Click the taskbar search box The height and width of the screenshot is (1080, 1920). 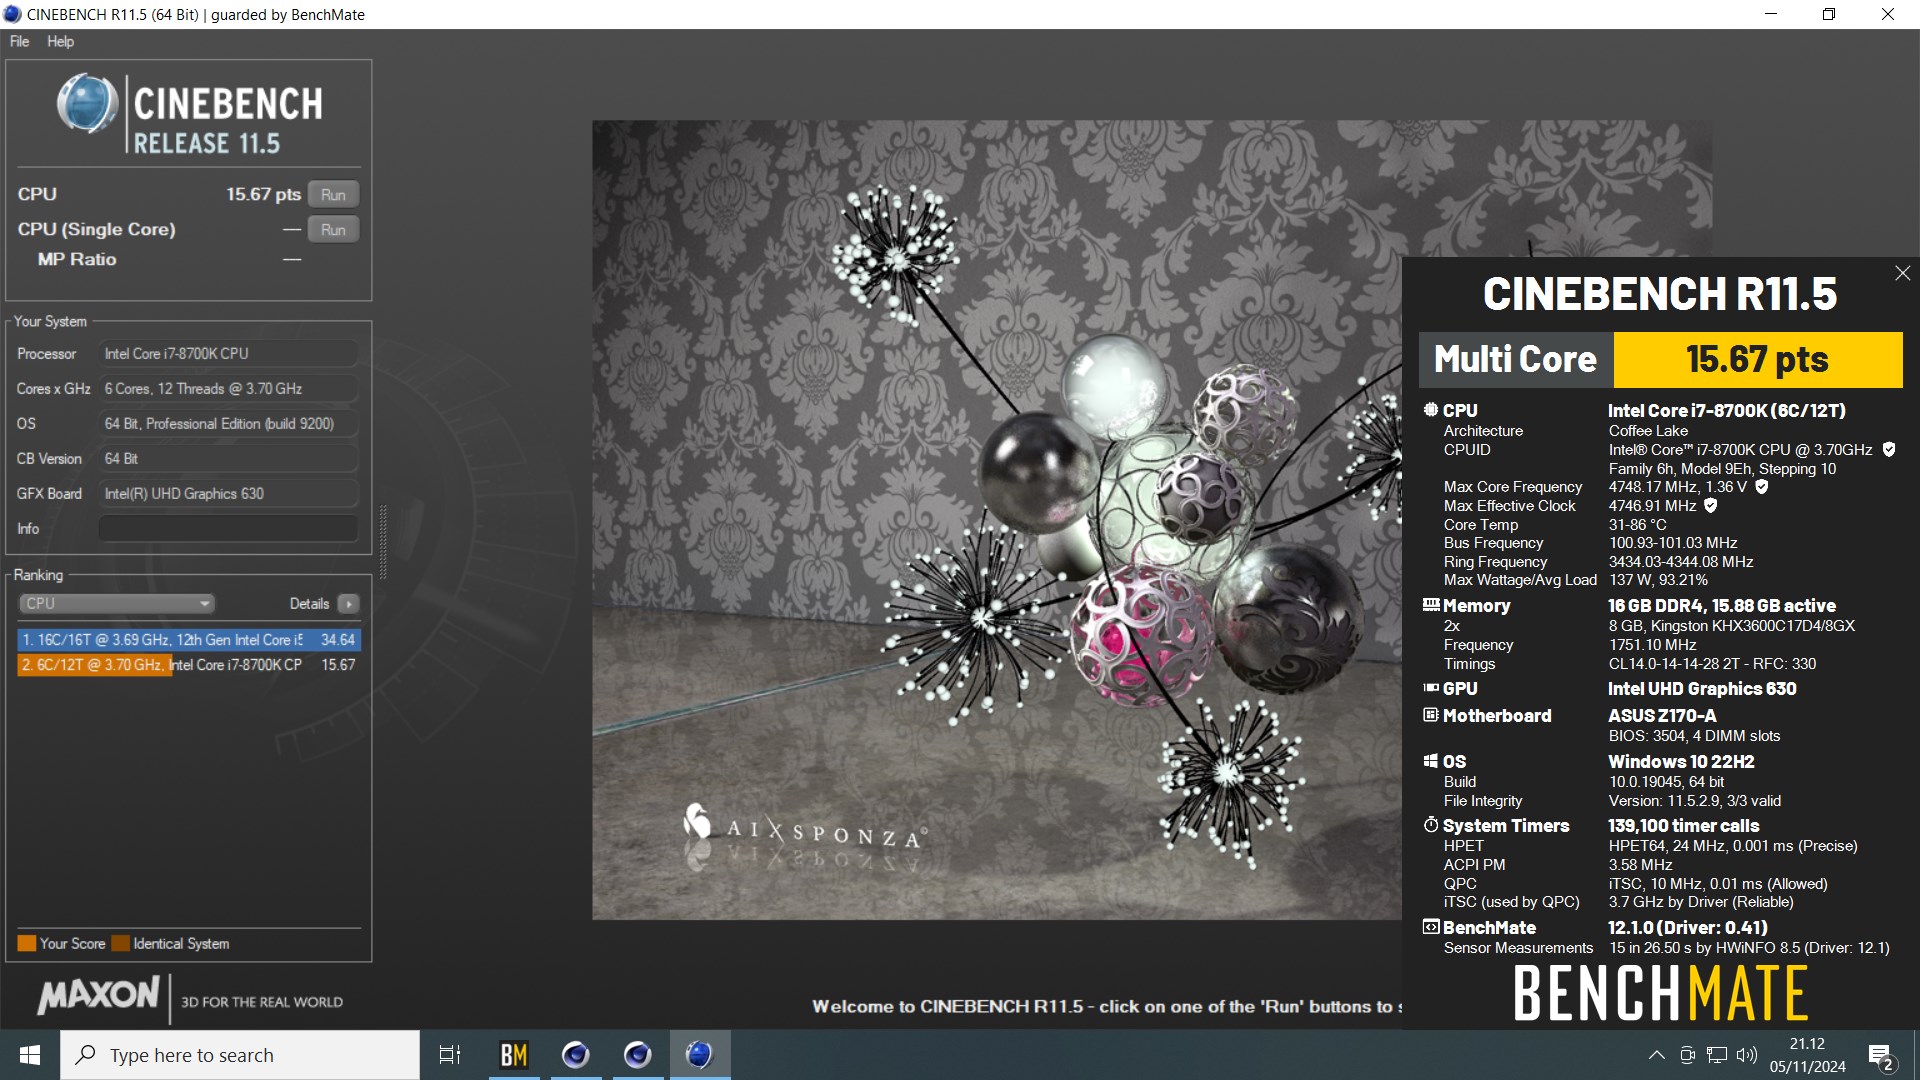point(240,1055)
